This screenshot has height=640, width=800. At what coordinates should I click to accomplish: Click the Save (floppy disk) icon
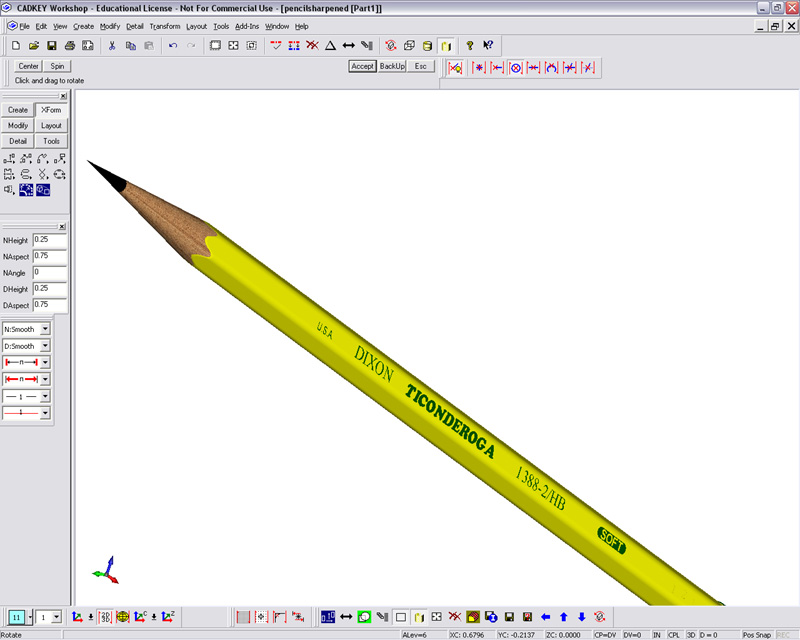(x=51, y=45)
